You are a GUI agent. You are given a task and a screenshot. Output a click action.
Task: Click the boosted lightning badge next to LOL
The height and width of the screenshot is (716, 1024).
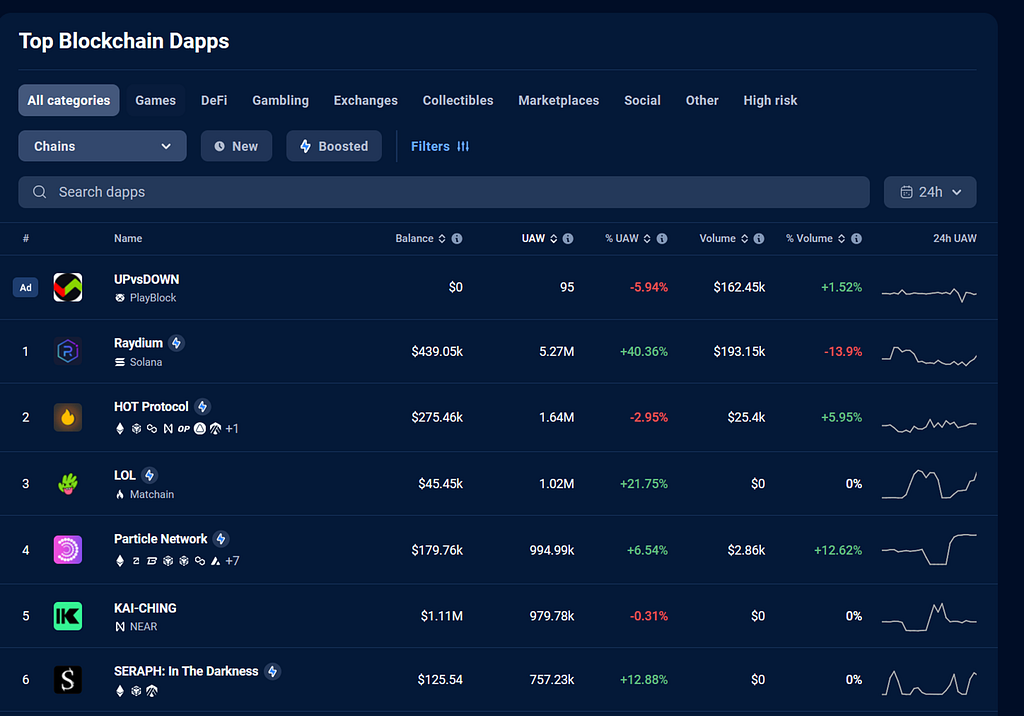point(150,475)
